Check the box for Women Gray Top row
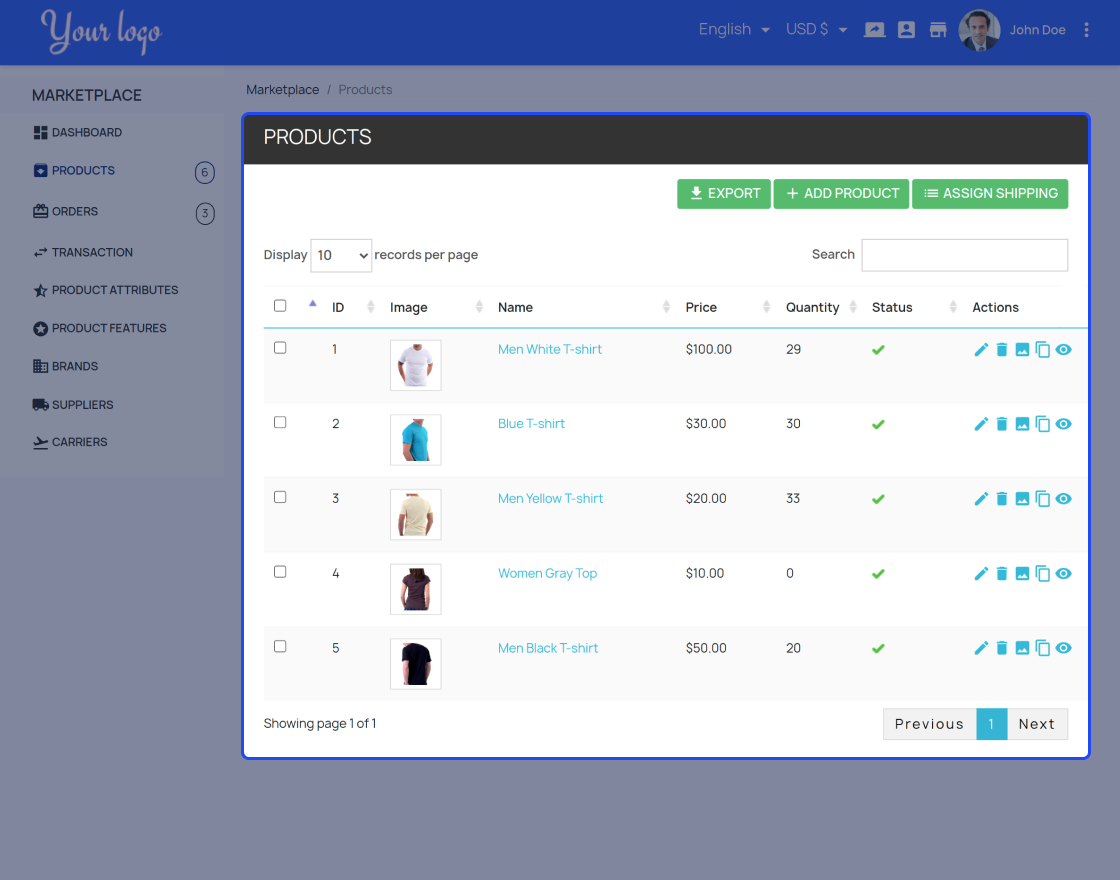Image resolution: width=1120 pixels, height=880 pixels. [280, 572]
